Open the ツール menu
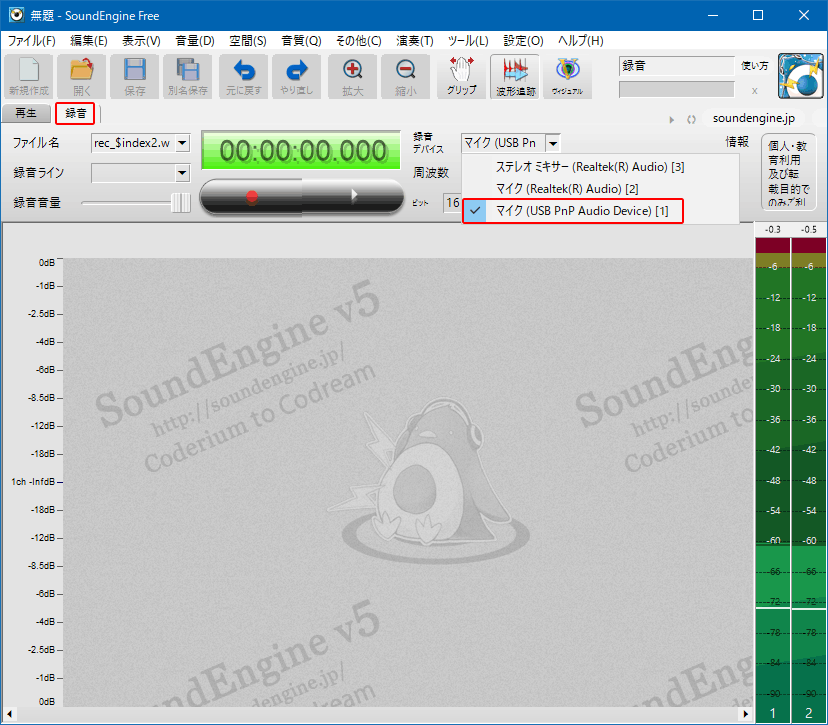The width and height of the screenshot is (828, 725). tap(468, 40)
